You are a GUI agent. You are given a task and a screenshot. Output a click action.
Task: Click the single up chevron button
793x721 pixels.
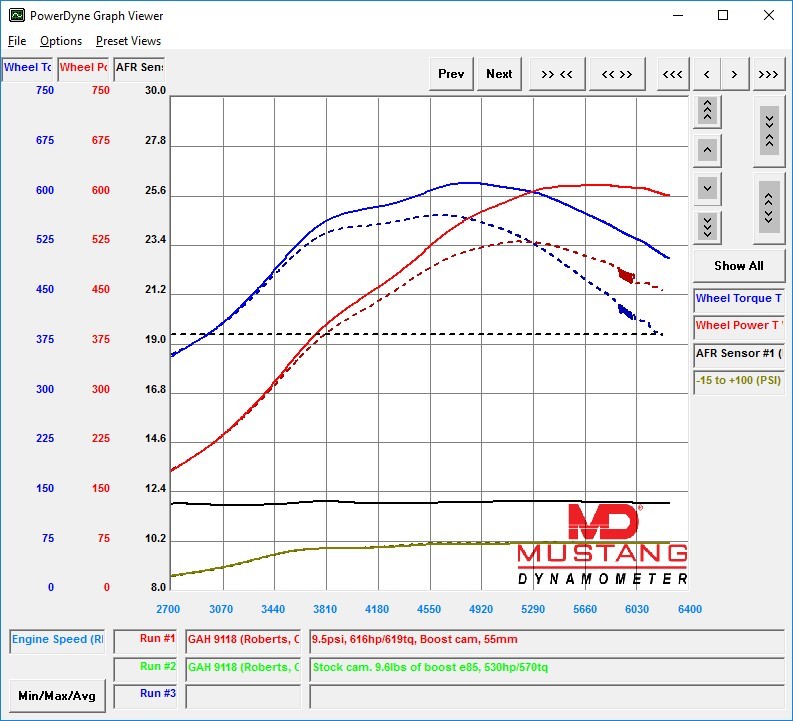click(707, 150)
